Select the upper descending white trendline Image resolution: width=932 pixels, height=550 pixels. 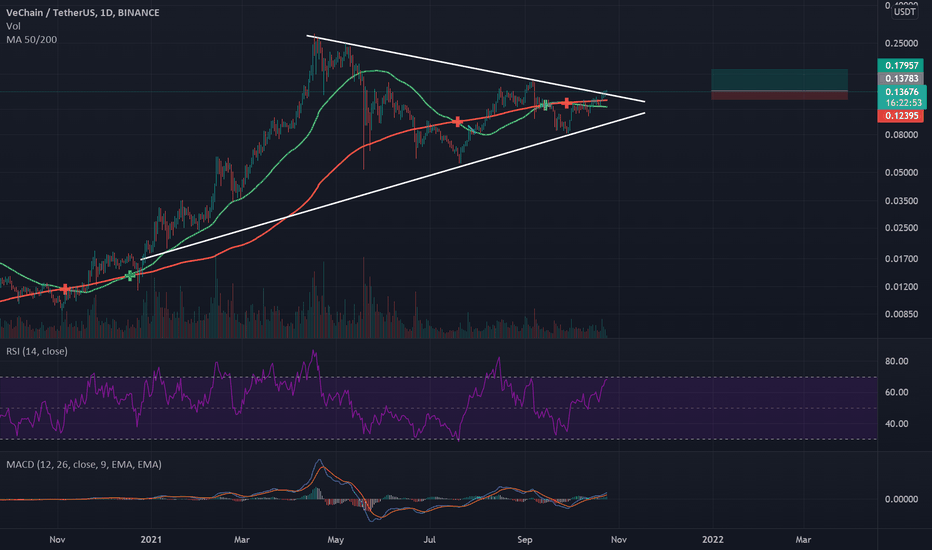pyautogui.click(x=476, y=69)
